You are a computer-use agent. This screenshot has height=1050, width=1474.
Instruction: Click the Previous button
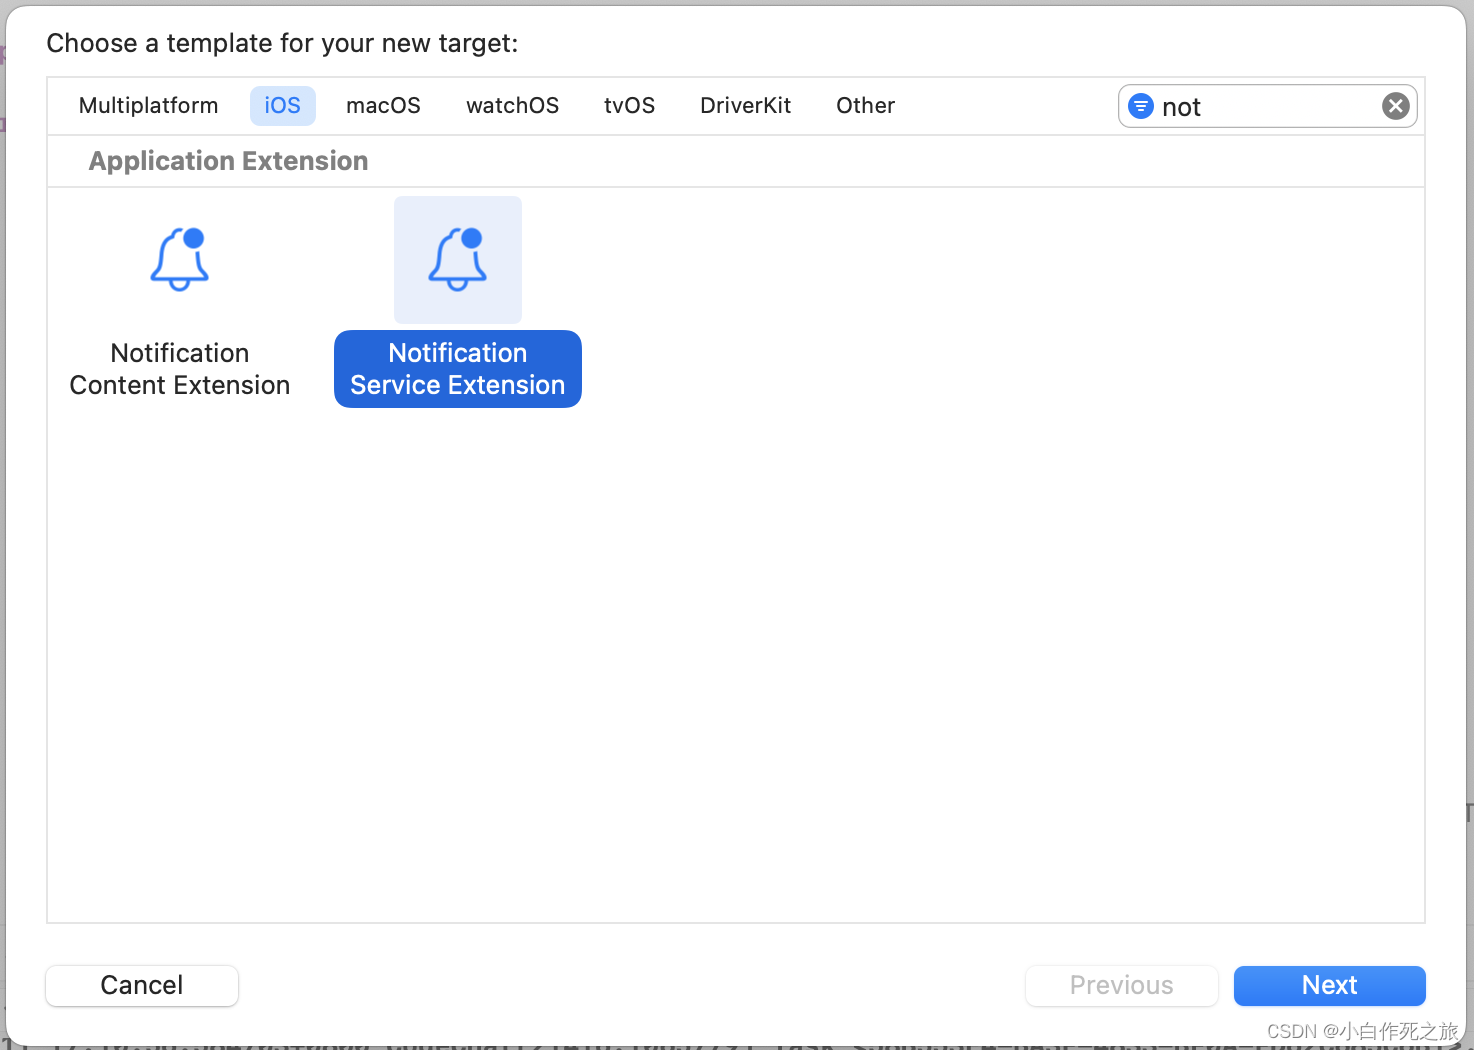click(x=1122, y=985)
